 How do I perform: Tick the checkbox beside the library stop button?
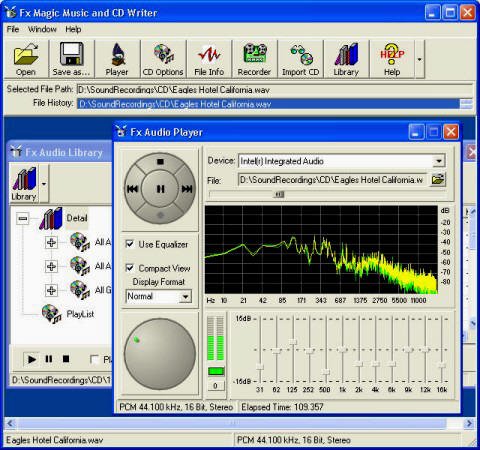coord(95,359)
